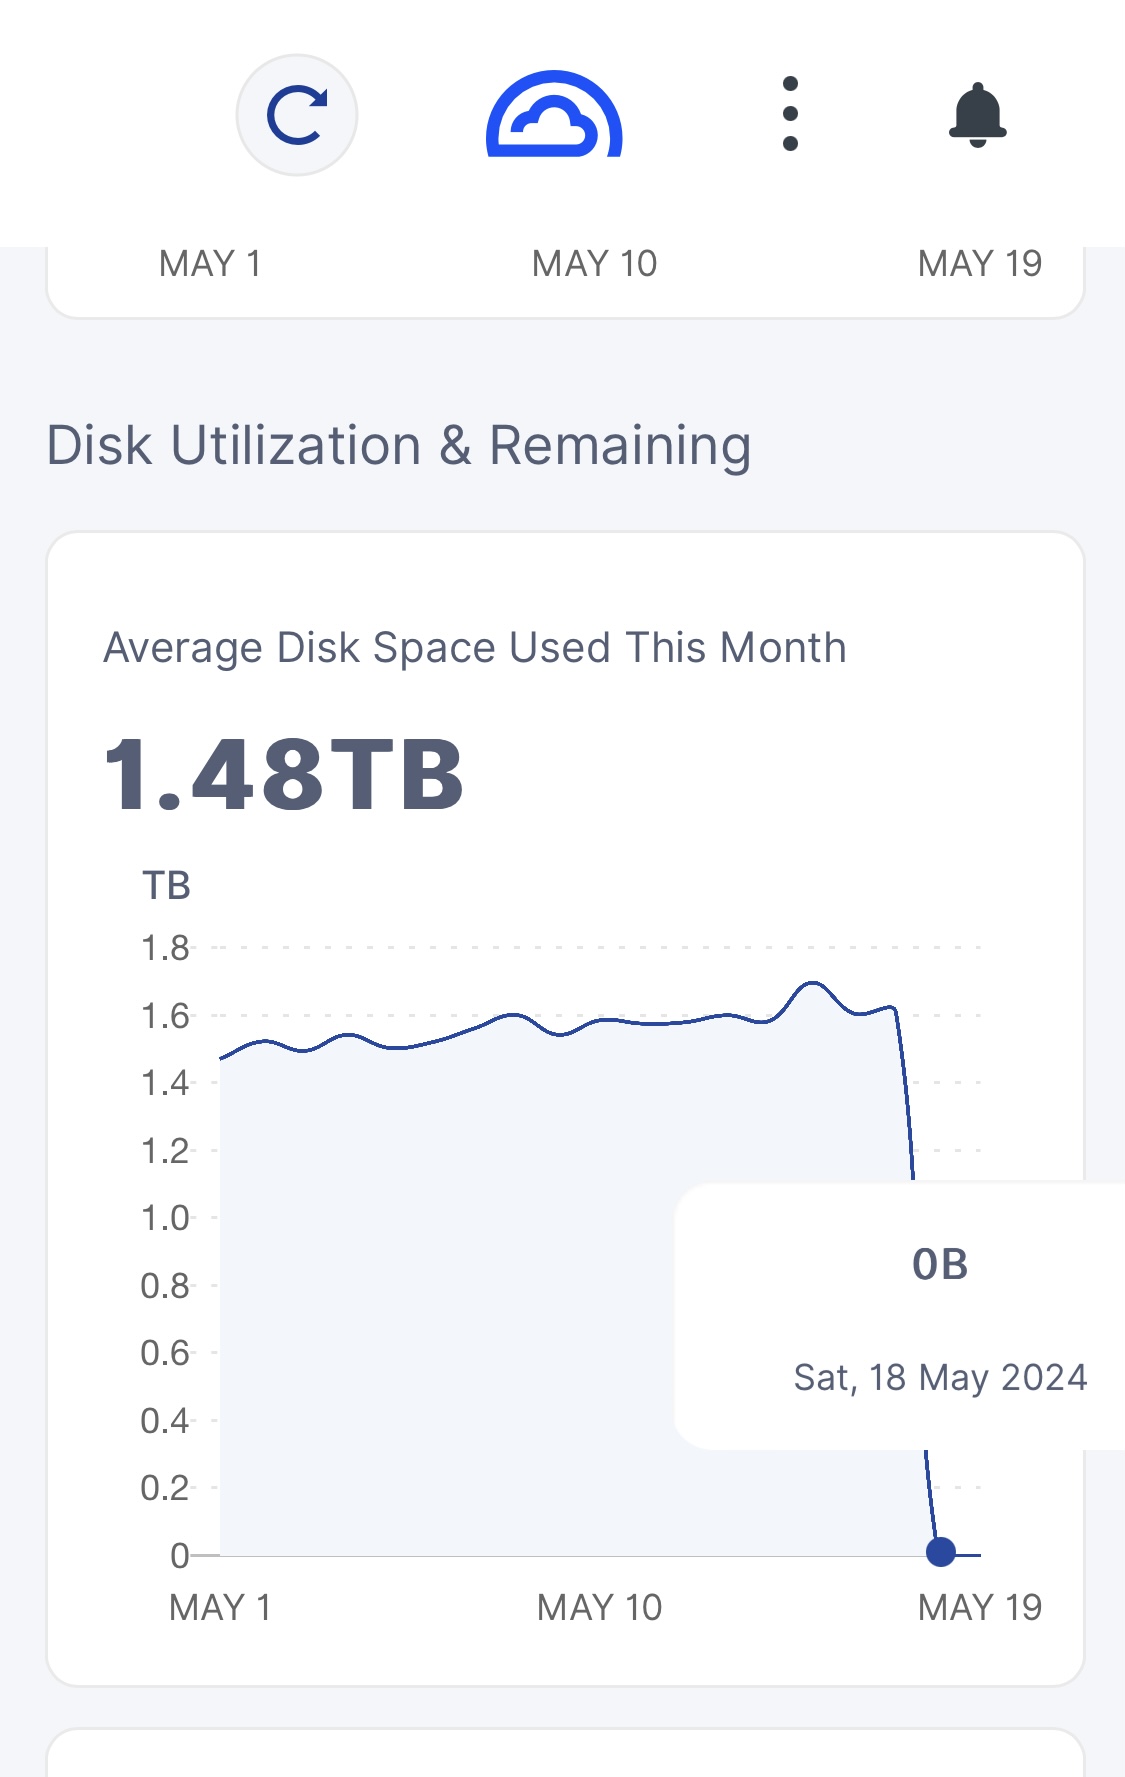
Task: Click the 0.4 y-axis tick label
Action: [x=165, y=1420]
